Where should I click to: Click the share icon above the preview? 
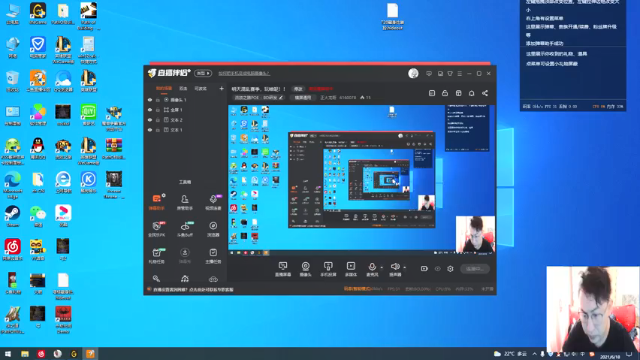click(x=485, y=93)
